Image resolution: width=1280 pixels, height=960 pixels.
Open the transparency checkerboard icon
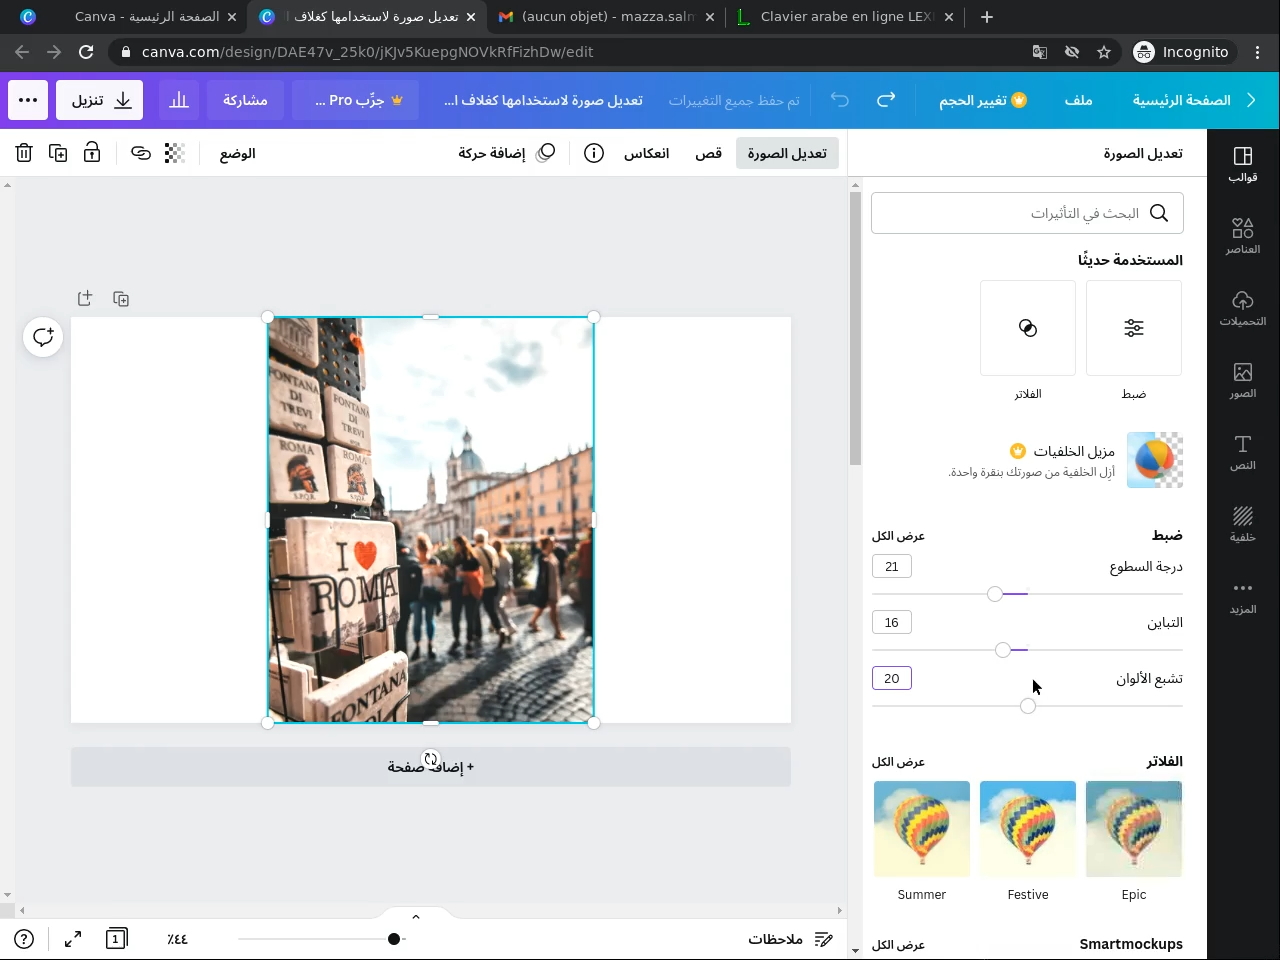(175, 153)
